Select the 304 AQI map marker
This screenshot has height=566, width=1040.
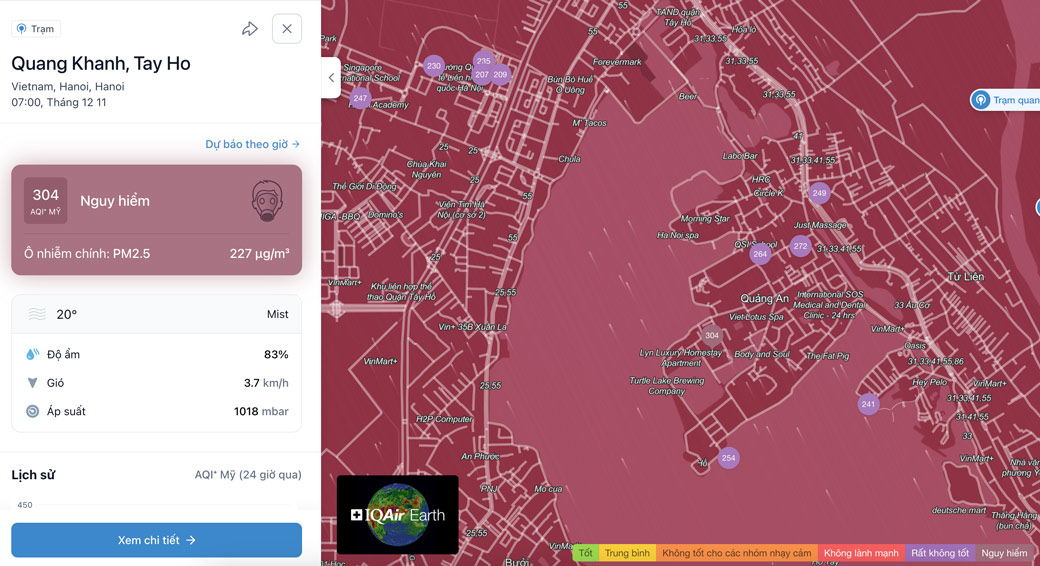click(712, 336)
